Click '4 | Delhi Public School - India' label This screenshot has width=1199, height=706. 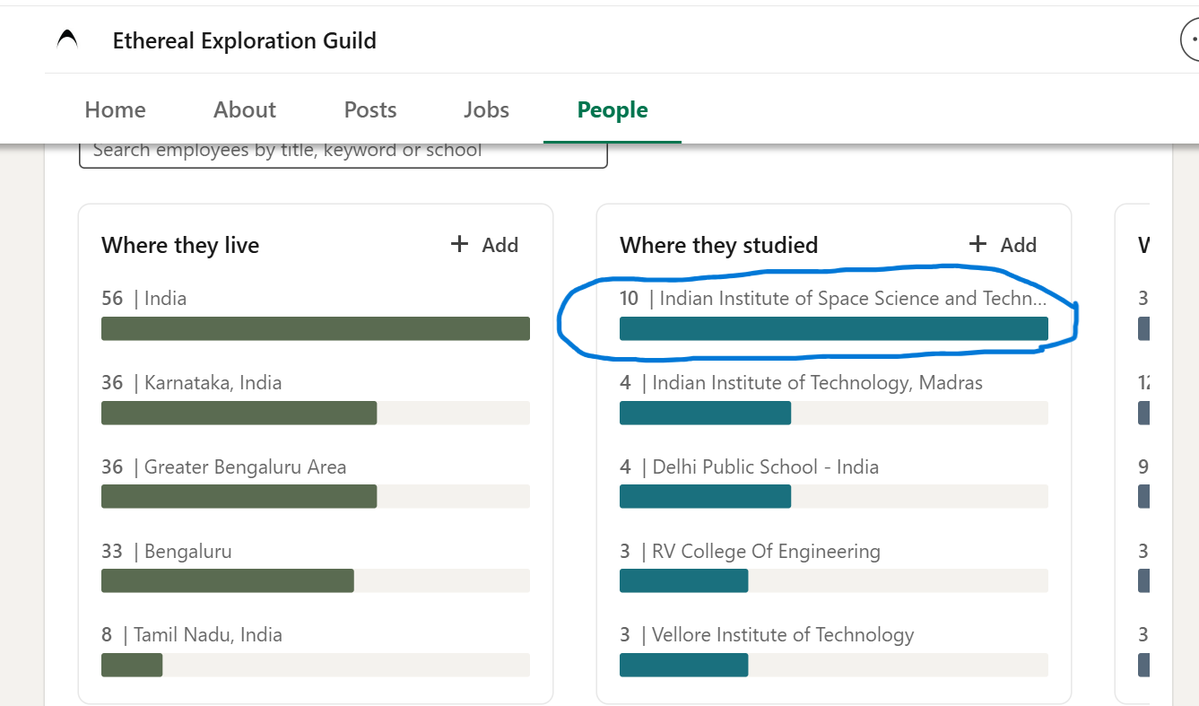pyautogui.click(x=749, y=467)
